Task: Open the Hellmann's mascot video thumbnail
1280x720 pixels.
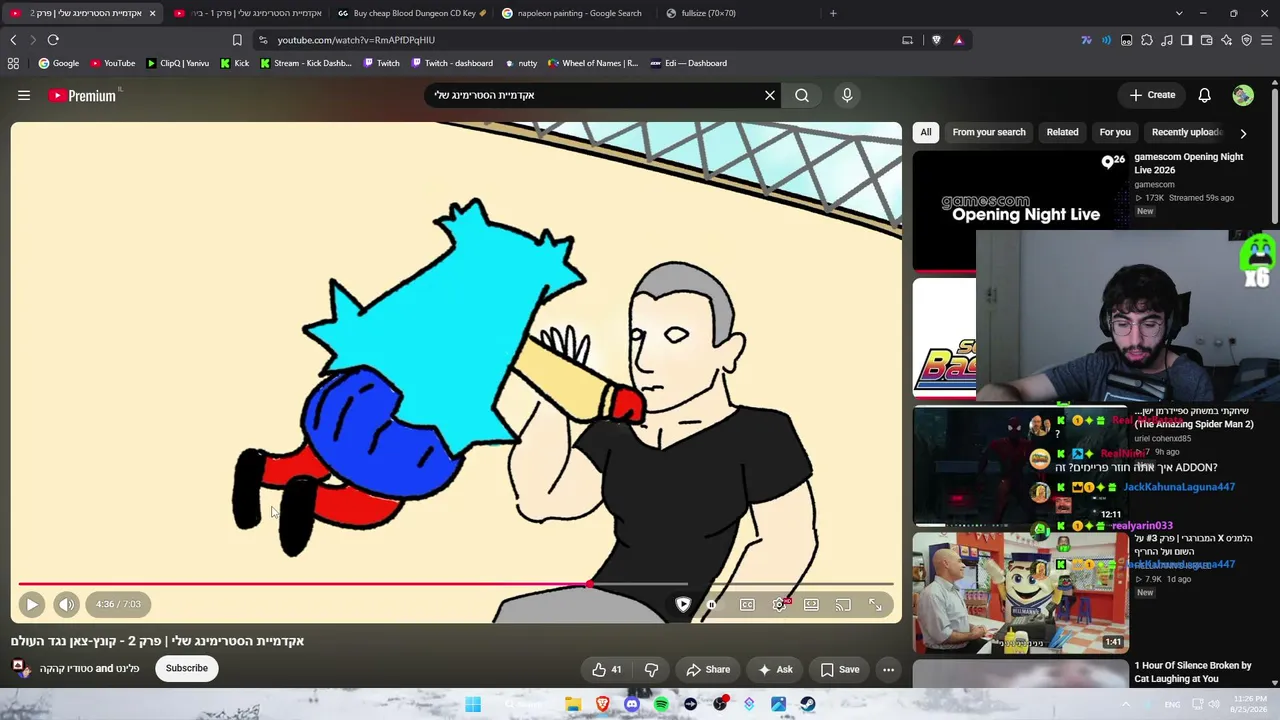Action: 1021,593
